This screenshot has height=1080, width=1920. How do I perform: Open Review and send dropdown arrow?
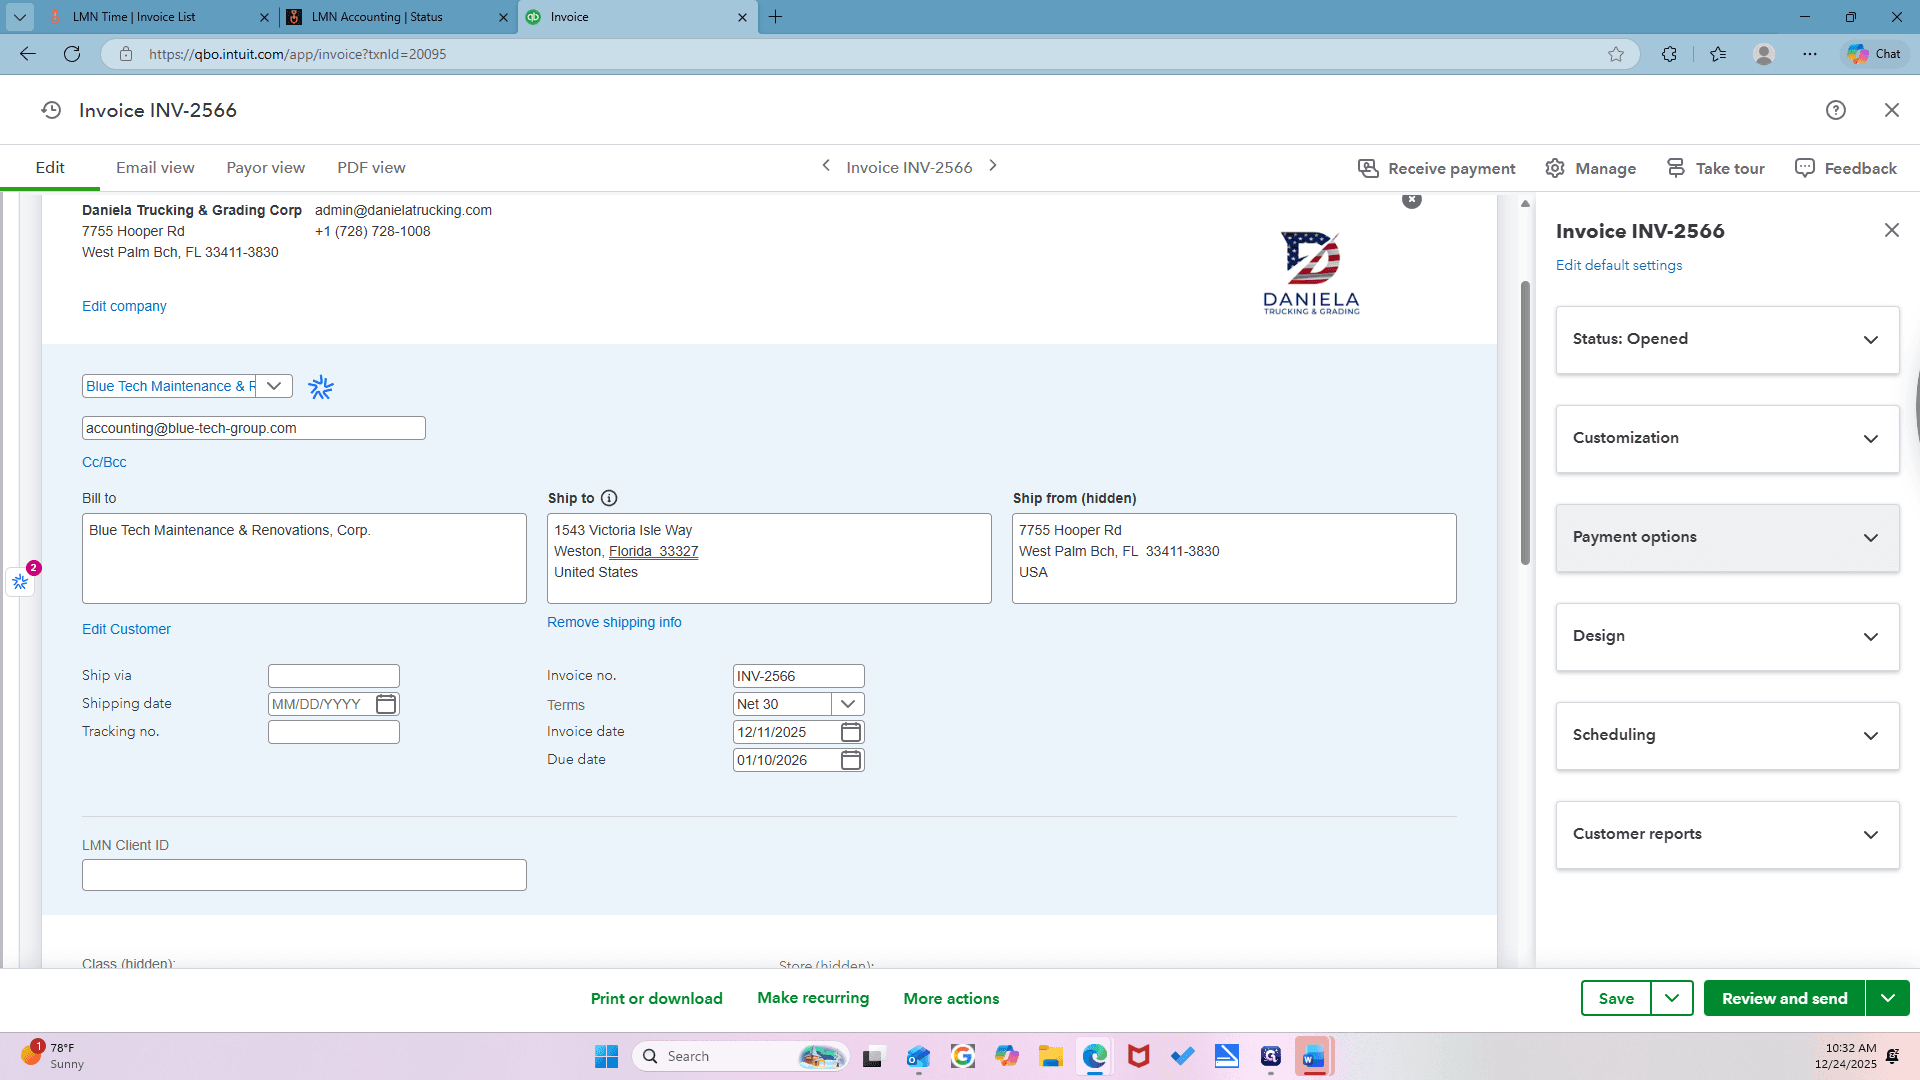[x=1888, y=998]
